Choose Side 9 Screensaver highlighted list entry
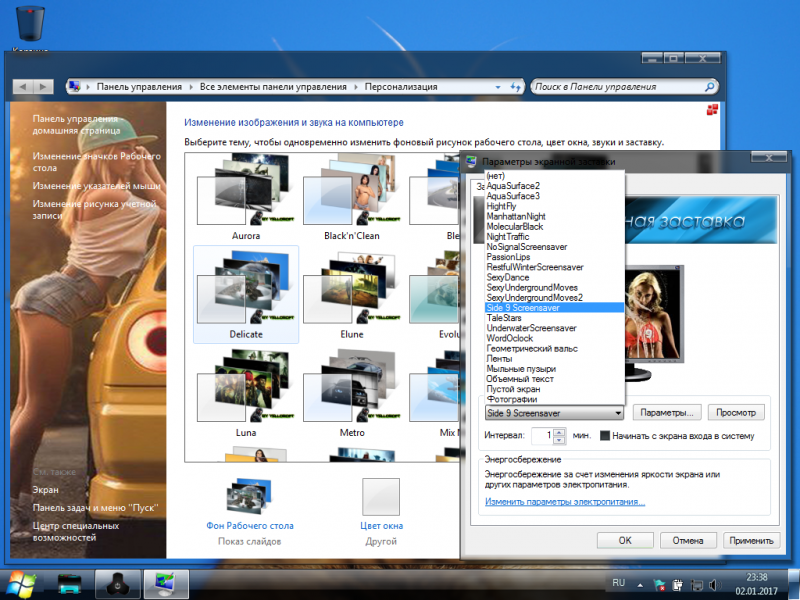 [x=555, y=308]
